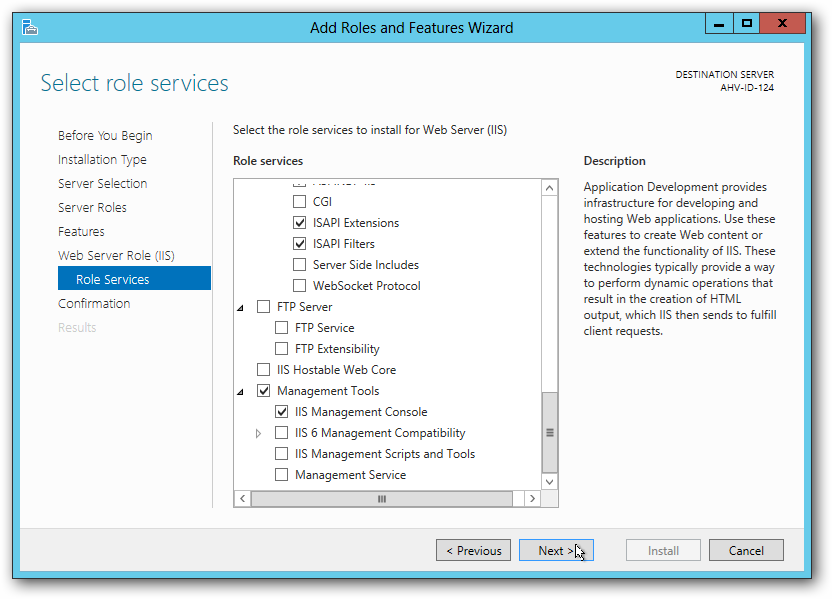Close the Add Roles and Features Wizard
Image resolution: width=832 pixels, height=599 pixels.
[783, 23]
